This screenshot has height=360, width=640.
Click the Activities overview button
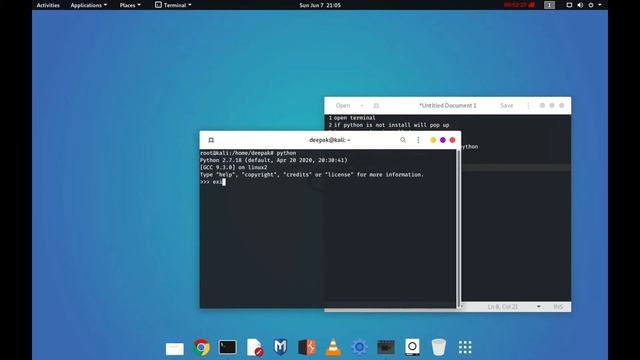[x=48, y=5]
